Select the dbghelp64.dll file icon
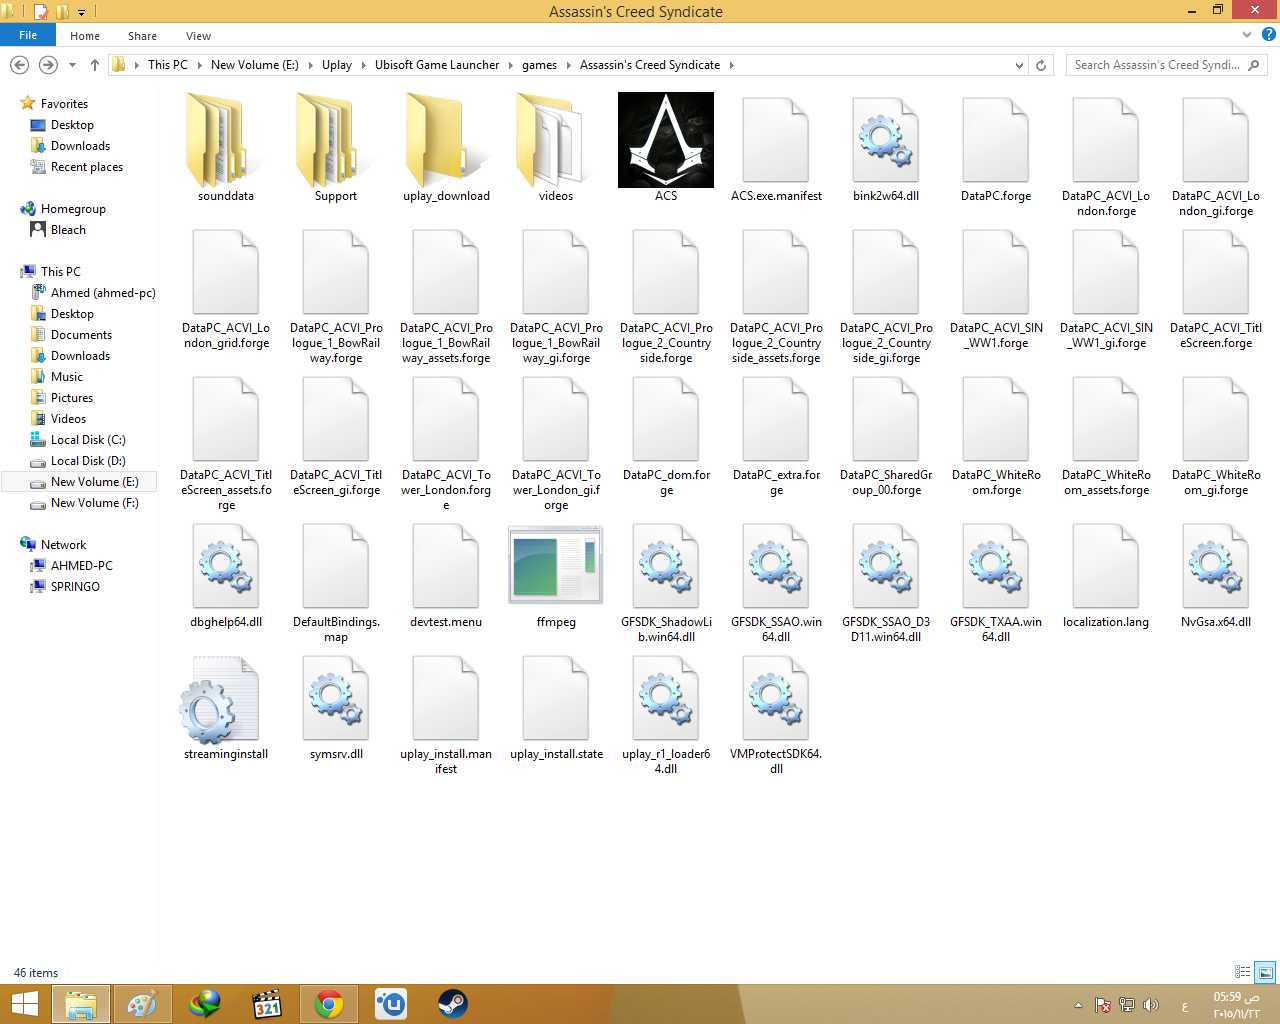Screen dimensions: 1280x1024 [x=226, y=566]
